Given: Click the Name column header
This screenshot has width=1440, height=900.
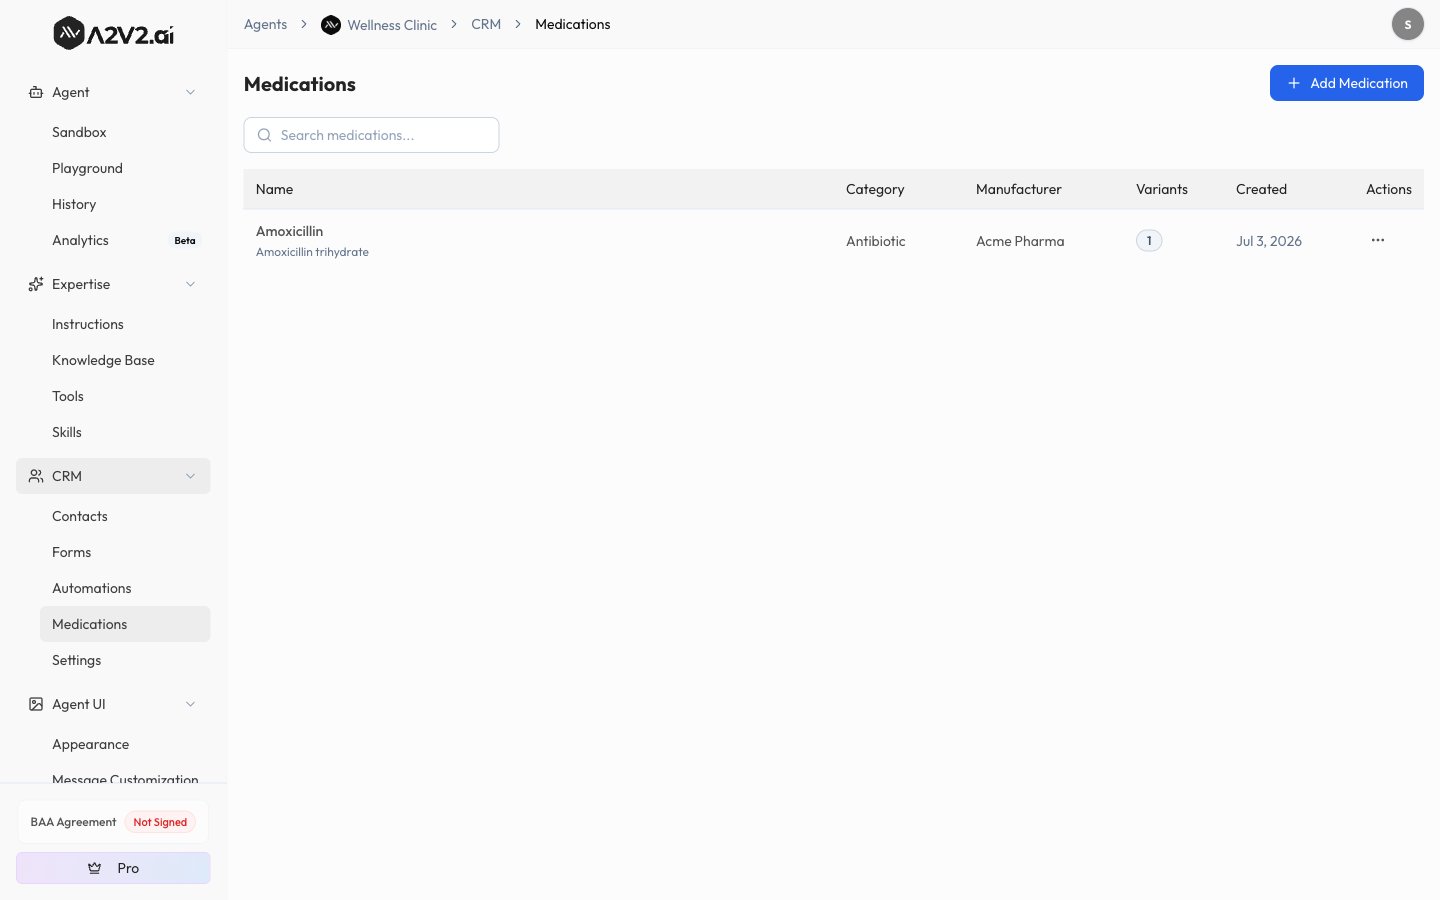Looking at the screenshot, I should click(x=274, y=189).
